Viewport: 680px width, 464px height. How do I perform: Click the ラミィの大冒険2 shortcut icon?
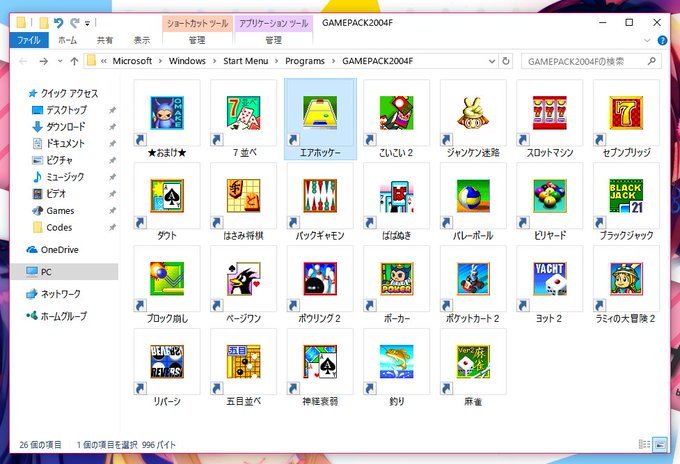[x=626, y=279]
